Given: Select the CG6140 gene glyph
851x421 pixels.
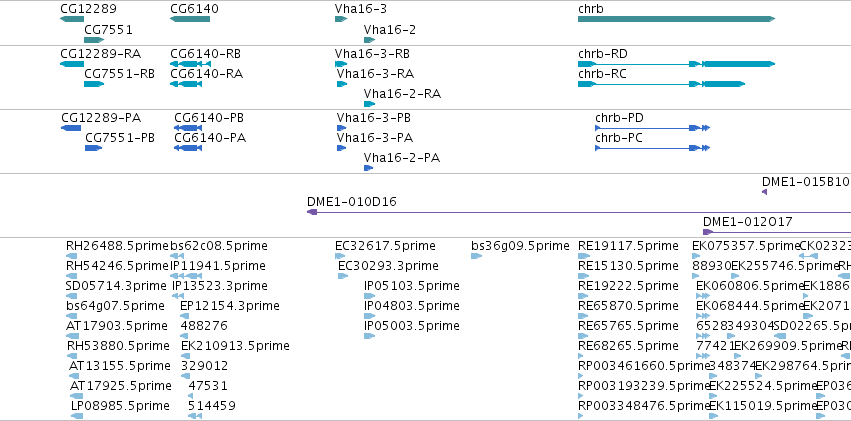Looking at the screenshot, I should coord(190,19).
